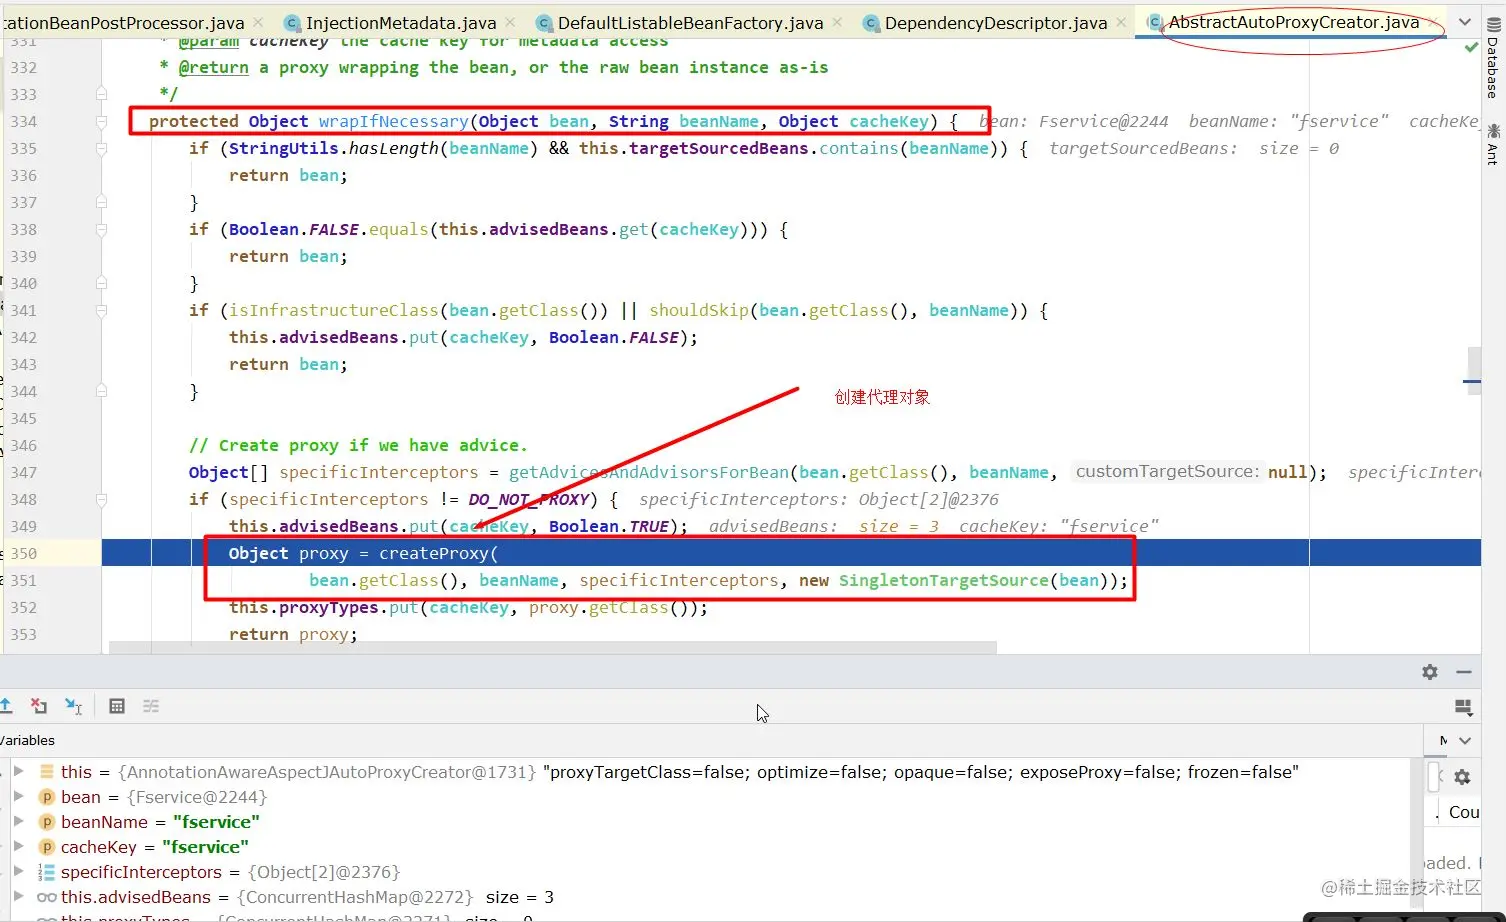Click the createProxy call on line 350
Image resolution: width=1506 pixels, height=922 pixels.
pyautogui.click(x=433, y=553)
